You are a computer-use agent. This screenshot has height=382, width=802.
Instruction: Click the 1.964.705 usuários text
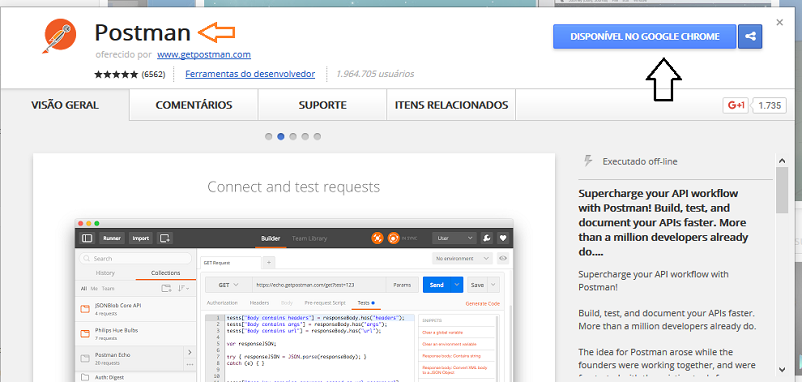point(375,74)
